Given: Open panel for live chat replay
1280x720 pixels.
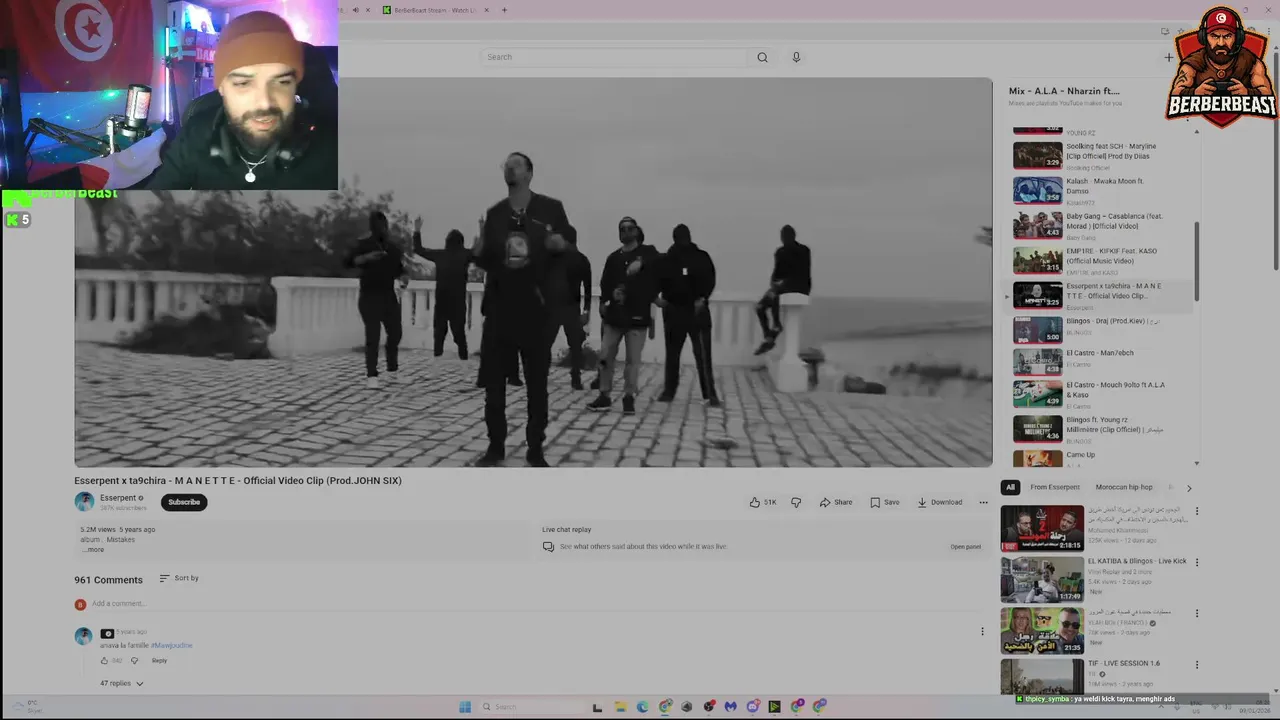Looking at the screenshot, I should 965,547.
